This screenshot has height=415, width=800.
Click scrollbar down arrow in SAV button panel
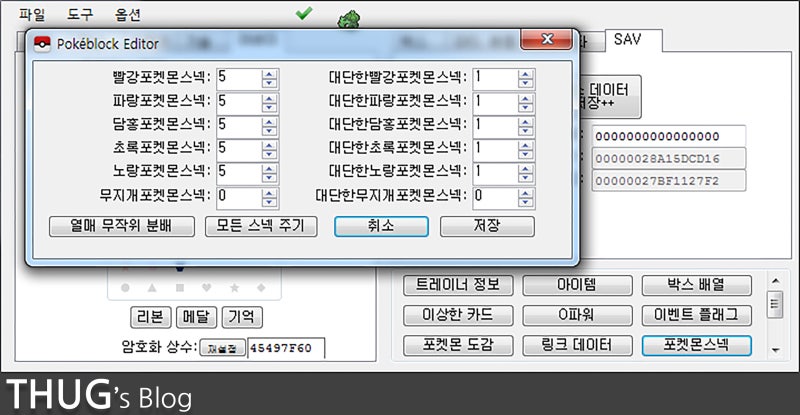click(x=775, y=350)
